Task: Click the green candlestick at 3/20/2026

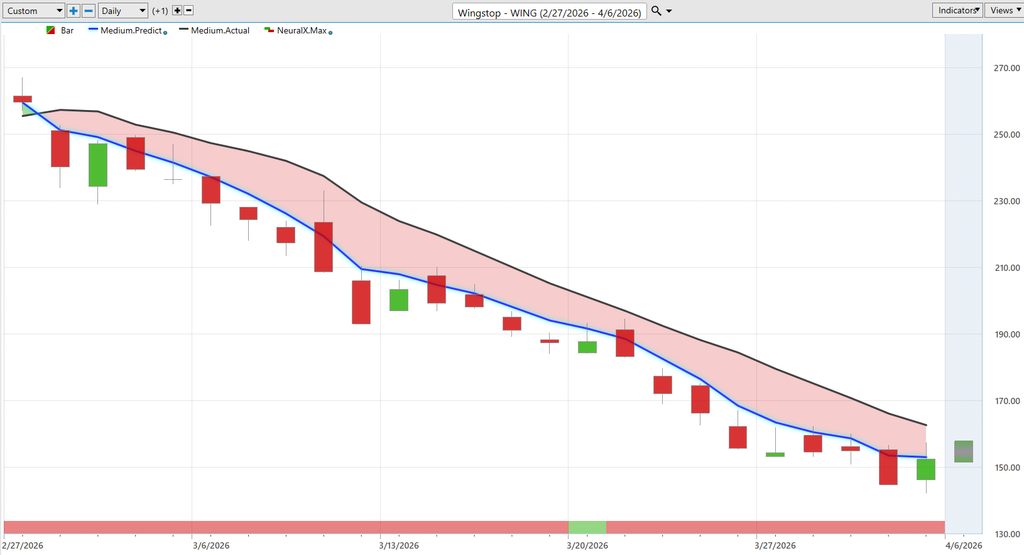Action: coord(587,347)
